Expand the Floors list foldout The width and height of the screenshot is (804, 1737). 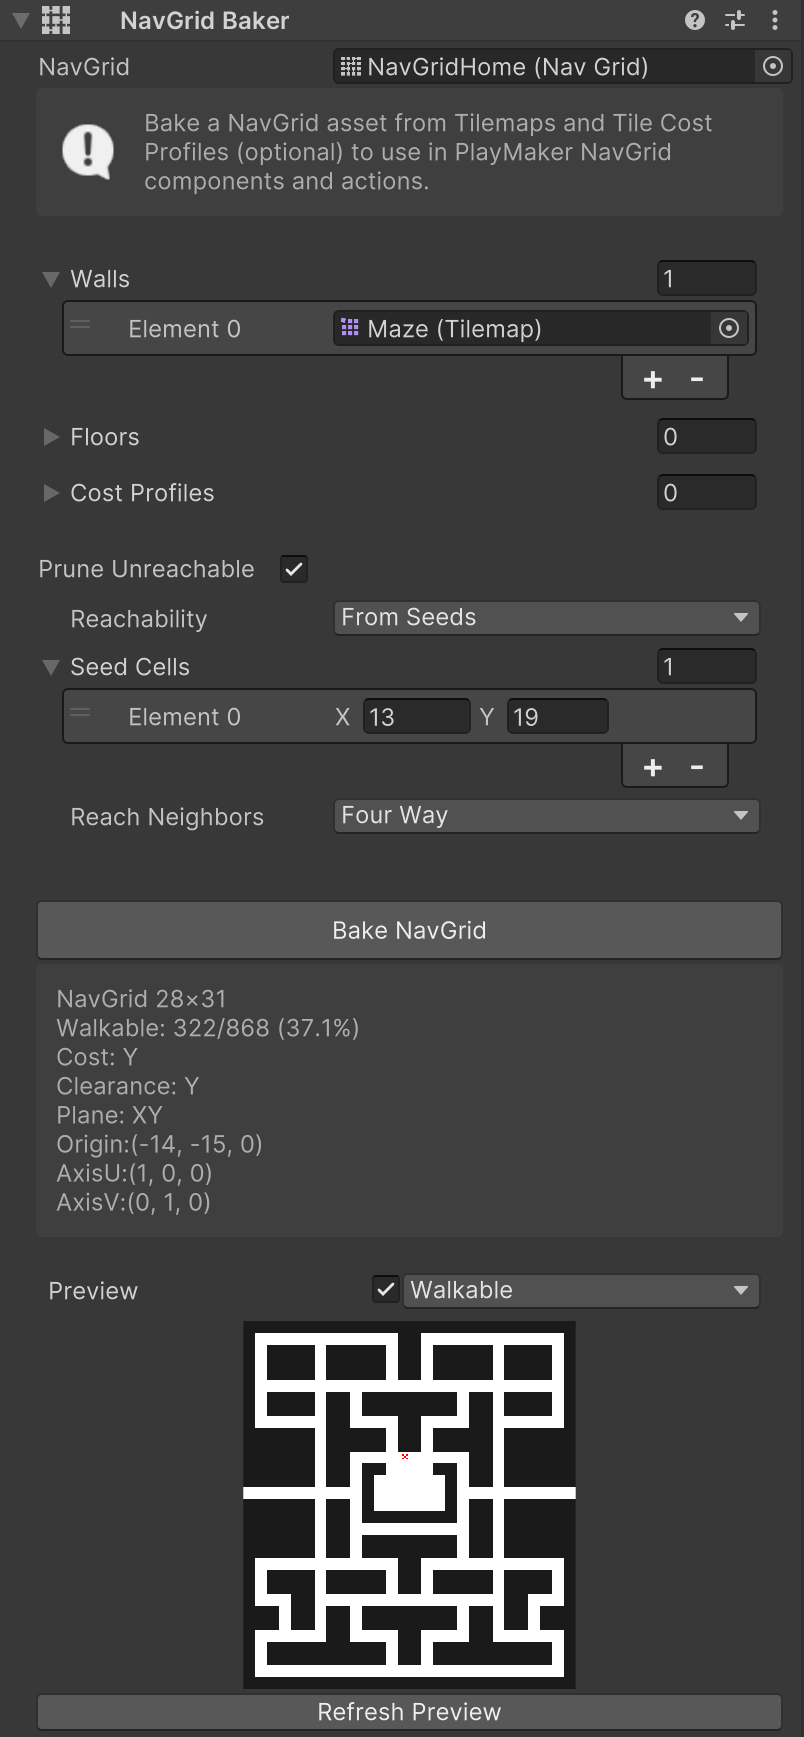[x=51, y=437]
